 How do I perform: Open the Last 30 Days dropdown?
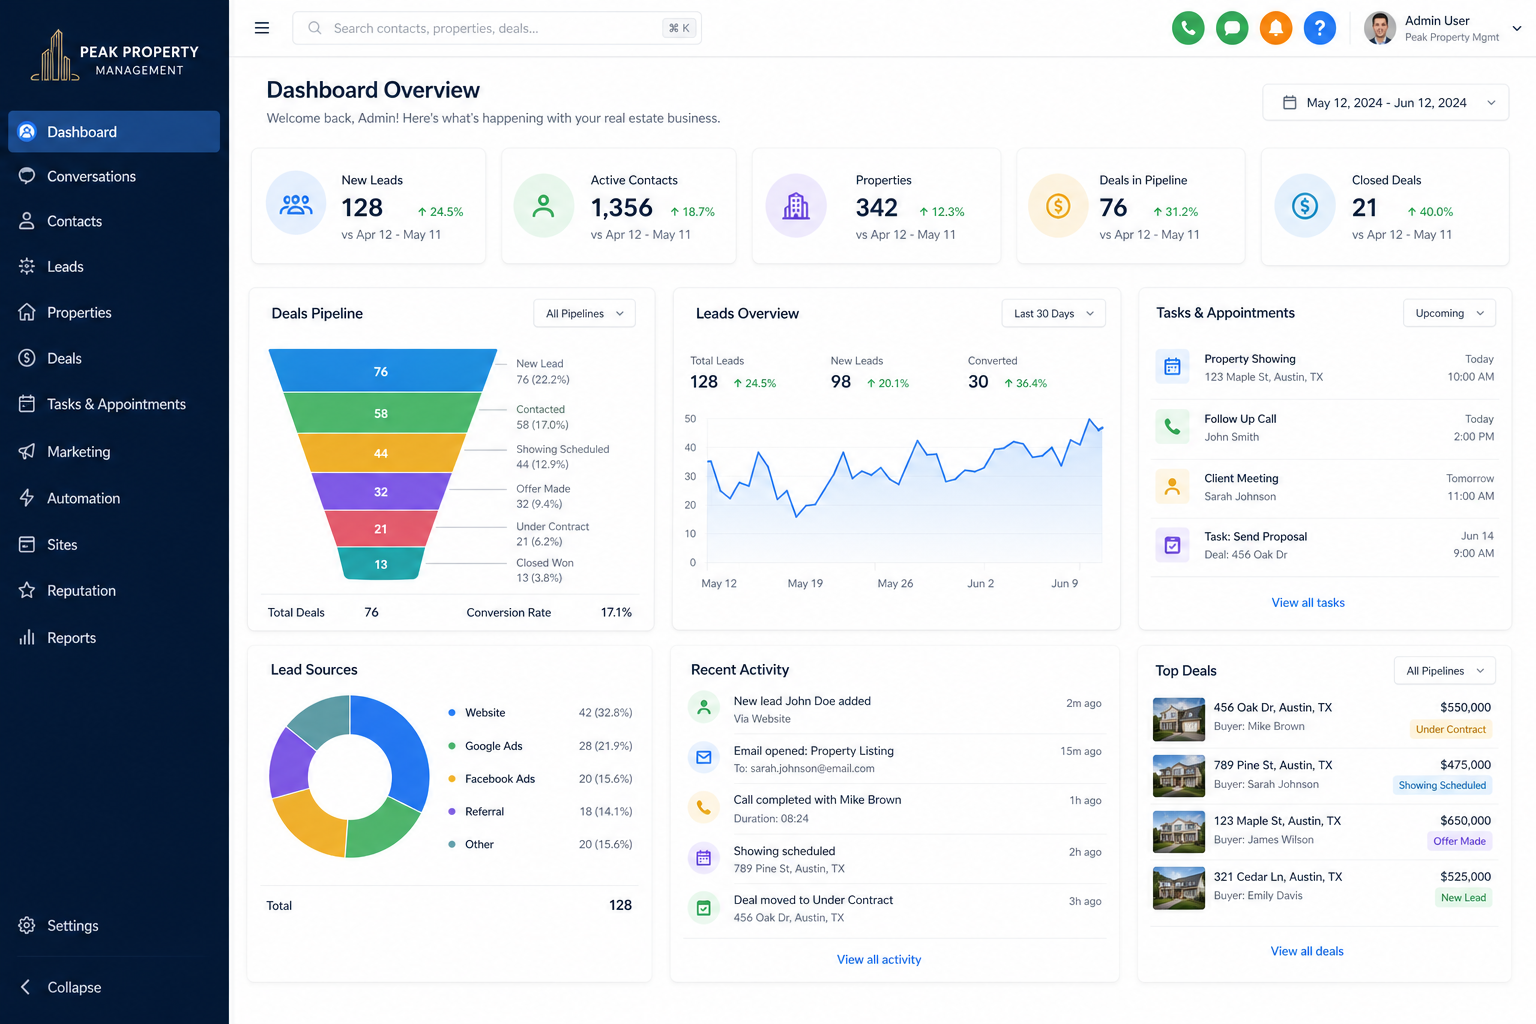point(1054,314)
